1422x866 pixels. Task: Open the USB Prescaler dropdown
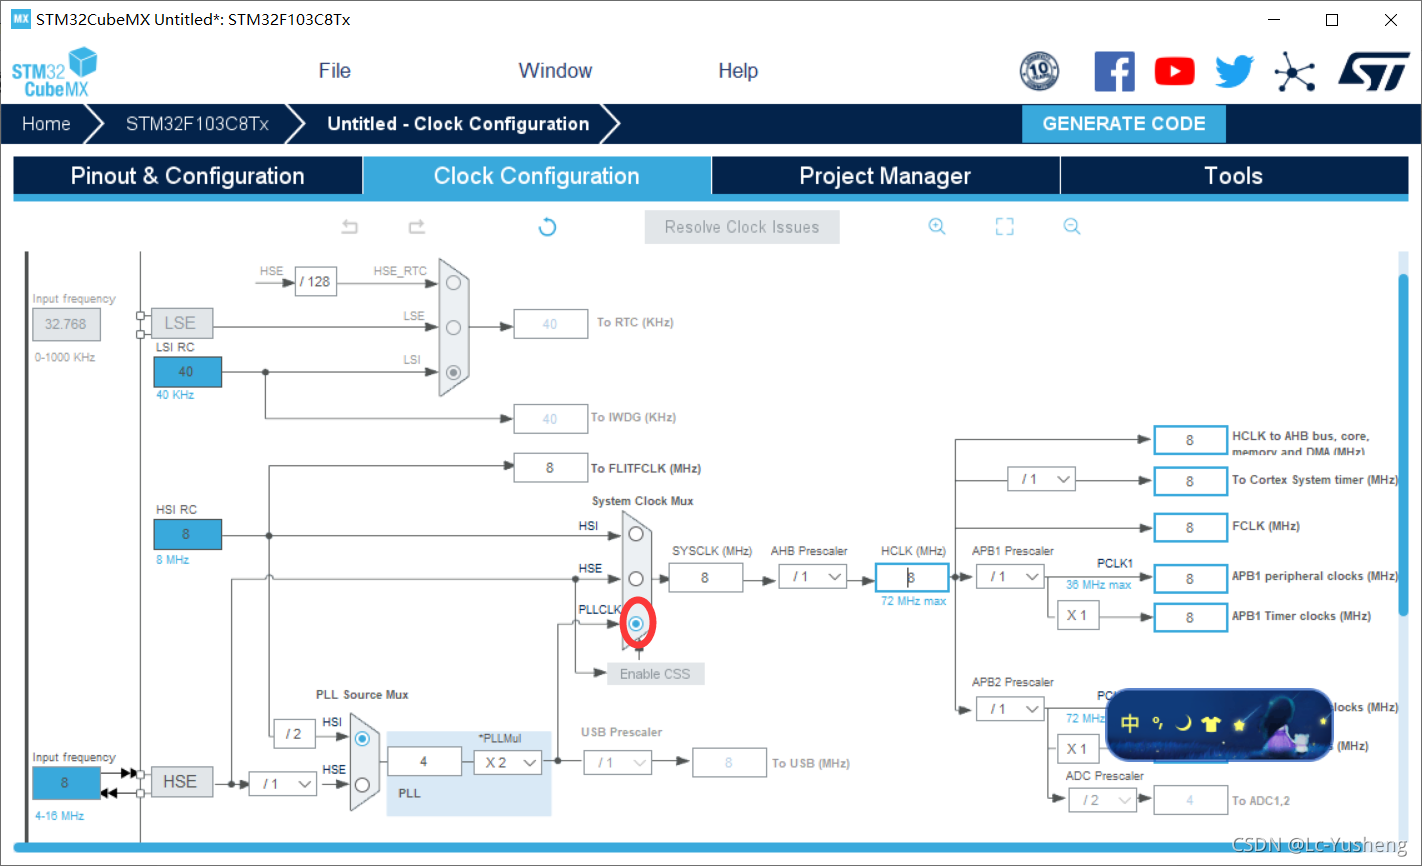point(618,763)
